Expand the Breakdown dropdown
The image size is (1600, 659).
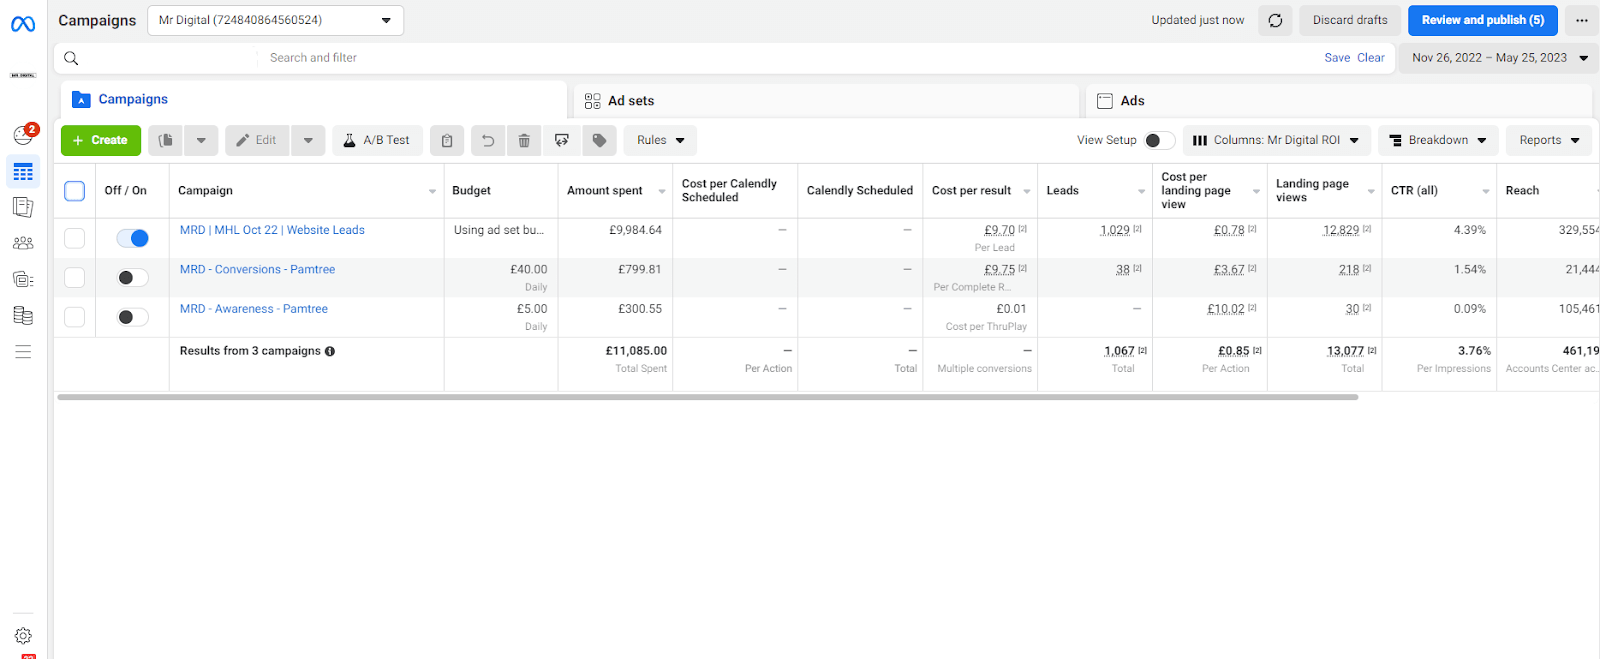point(1437,141)
